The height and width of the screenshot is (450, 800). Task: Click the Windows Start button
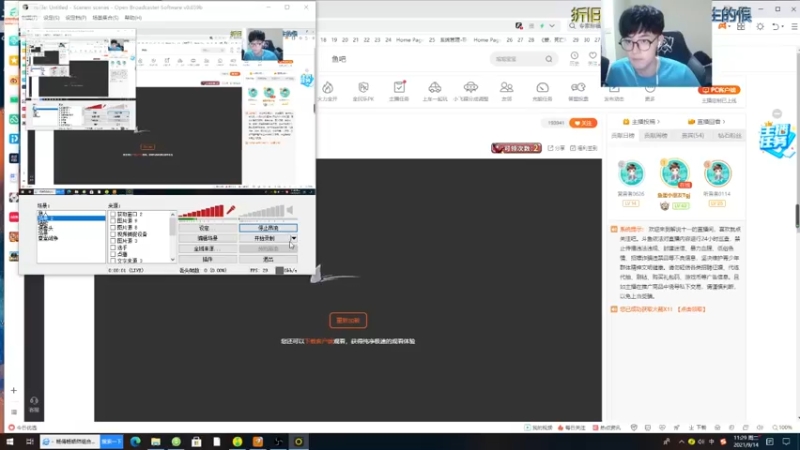[9, 441]
